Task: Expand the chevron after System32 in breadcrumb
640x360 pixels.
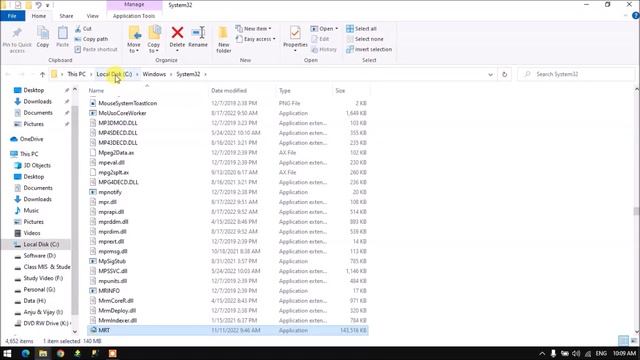Action: (205, 74)
